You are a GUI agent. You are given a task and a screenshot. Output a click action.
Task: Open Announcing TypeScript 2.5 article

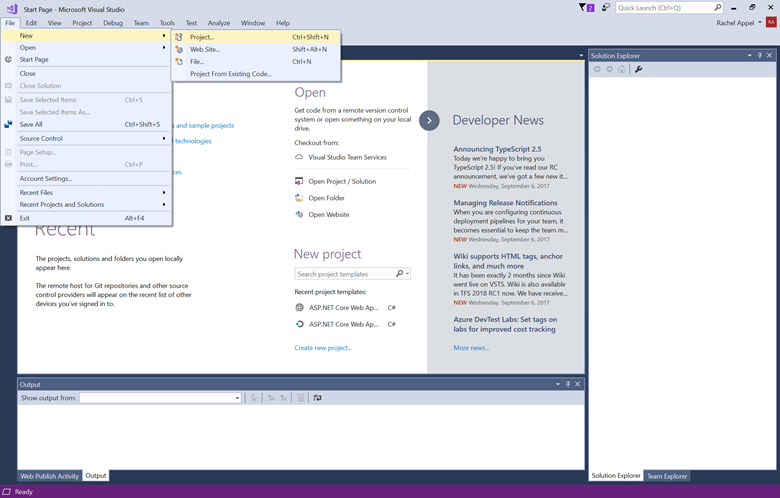pos(497,149)
